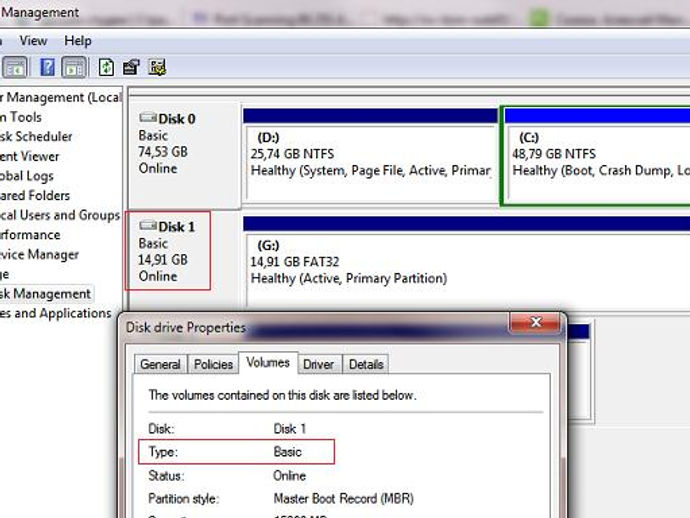Select Local Users and Groups tree item

tap(60, 215)
